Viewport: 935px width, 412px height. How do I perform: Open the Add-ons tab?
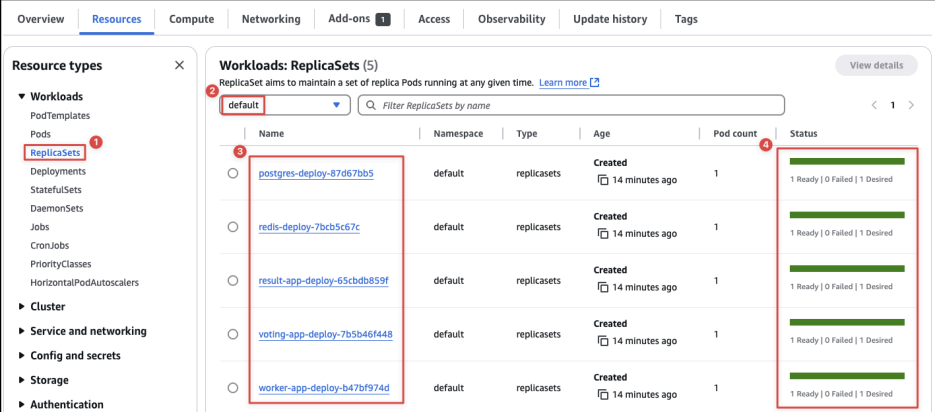(x=360, y=19)
